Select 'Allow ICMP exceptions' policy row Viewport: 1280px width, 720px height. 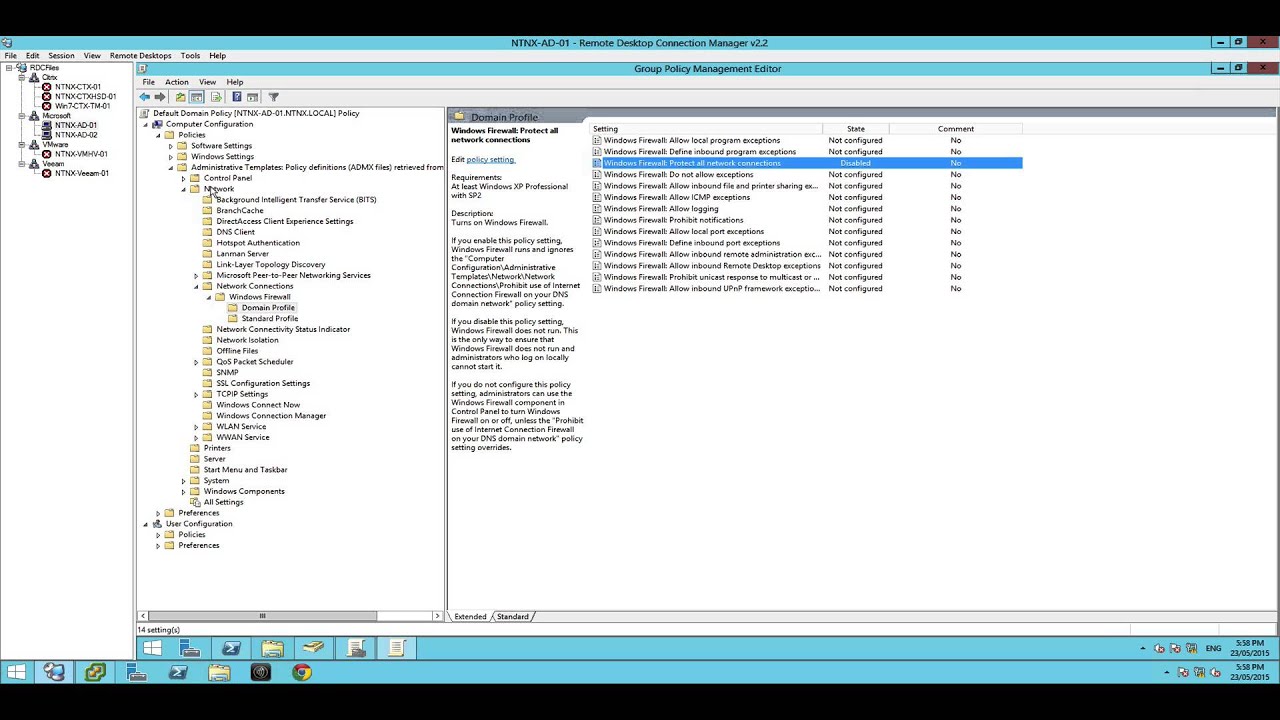807,198
